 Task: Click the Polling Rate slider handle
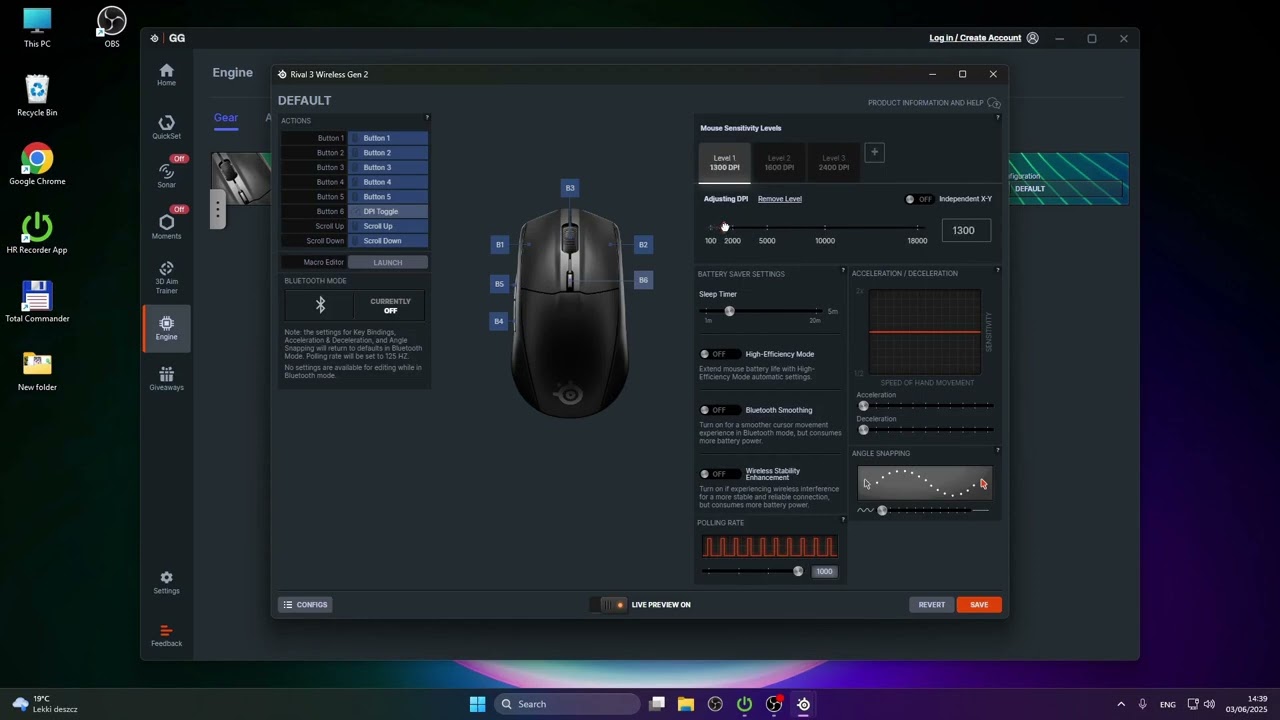798,571
